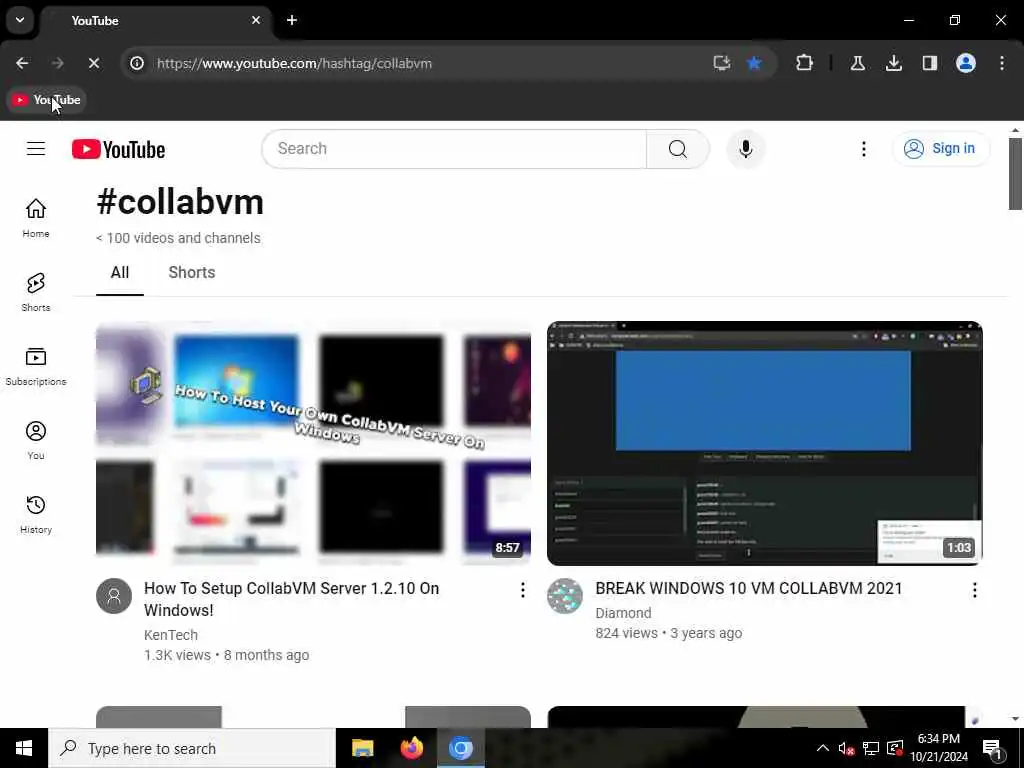Image resolution: width=1024 pixels, height=768 pixels.
Task: Start voice search with the microphone
Action: (x=745, y=149)
